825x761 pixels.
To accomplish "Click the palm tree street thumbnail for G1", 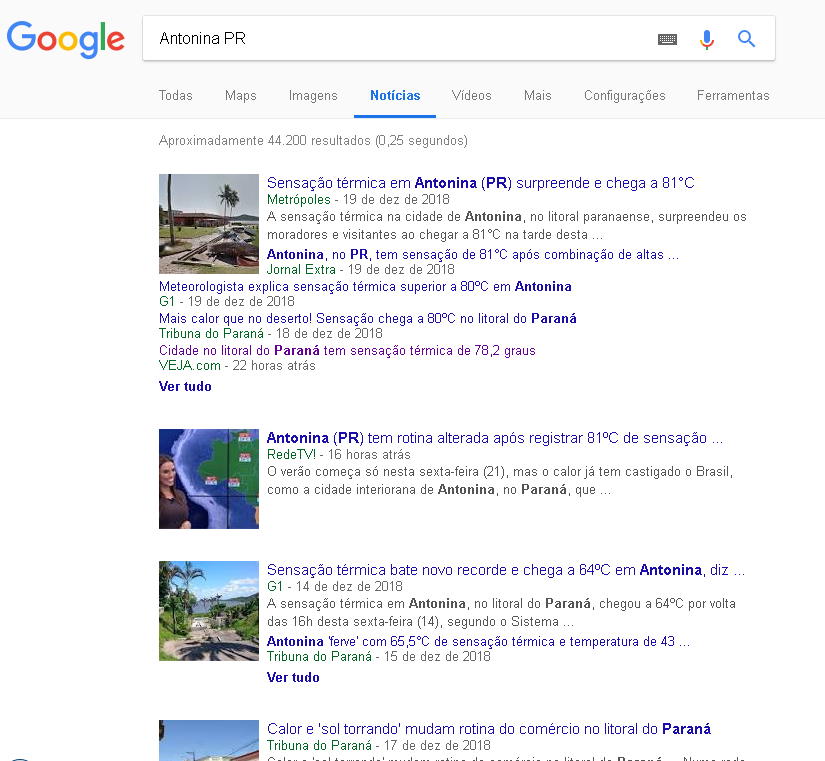I will click(209, 611).
